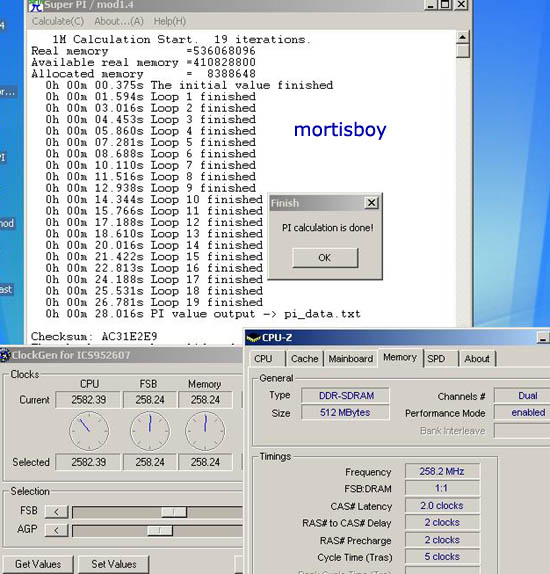The height and width of the screenshot is (574, 550).
Task: Open the Cache tab in CPU-Z
Action: click(x=304, y=359)
